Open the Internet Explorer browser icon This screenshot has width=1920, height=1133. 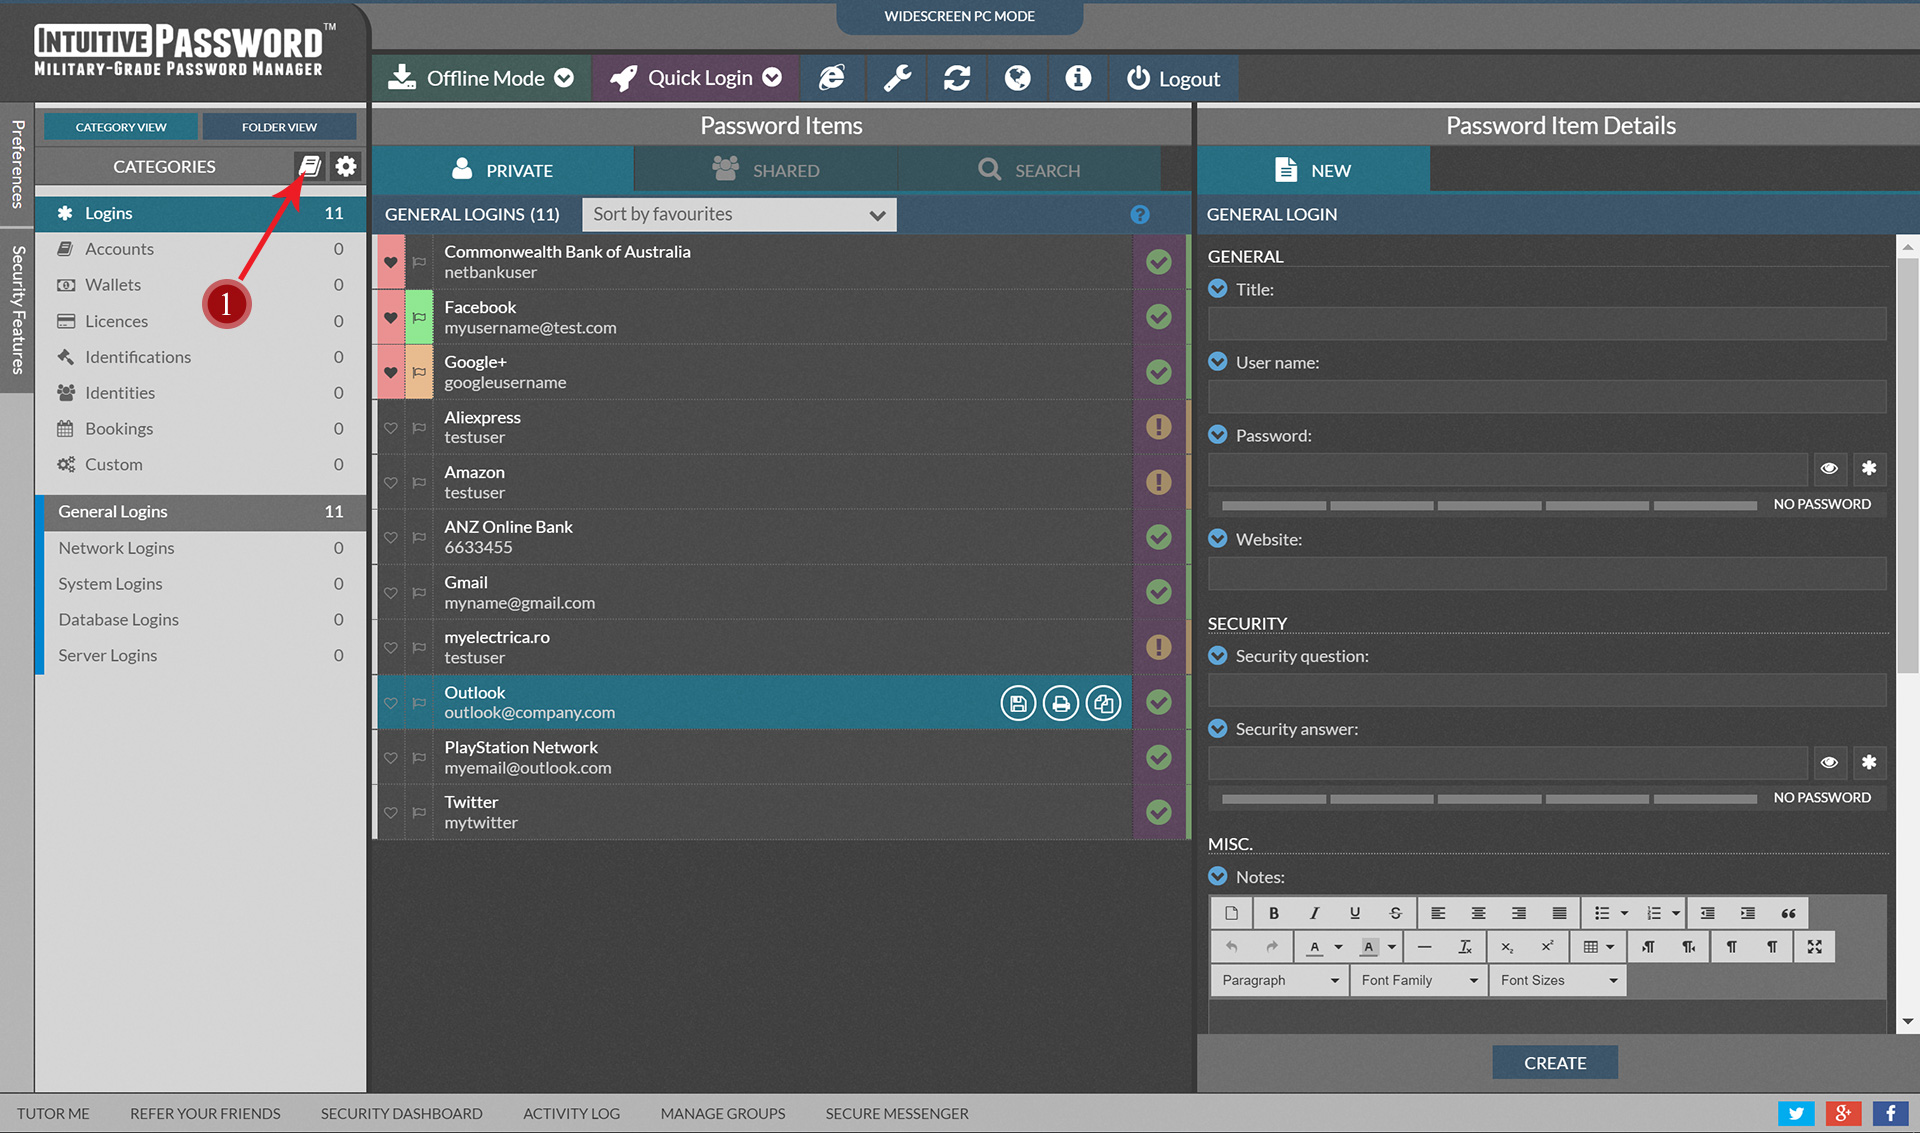click(832, 78)
